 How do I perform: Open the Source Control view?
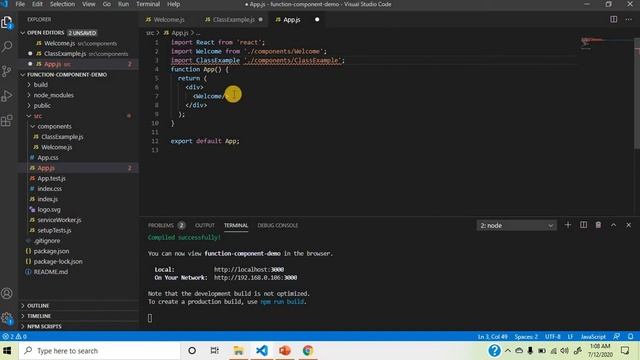[x=7, y=71]
